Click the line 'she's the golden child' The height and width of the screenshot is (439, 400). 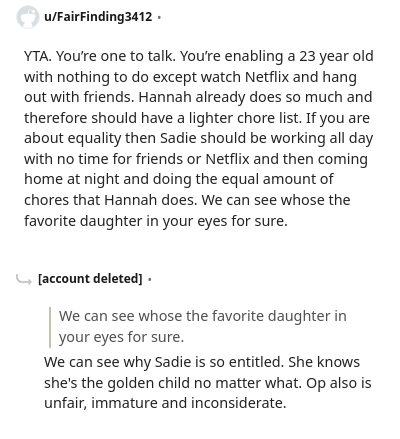208,383
